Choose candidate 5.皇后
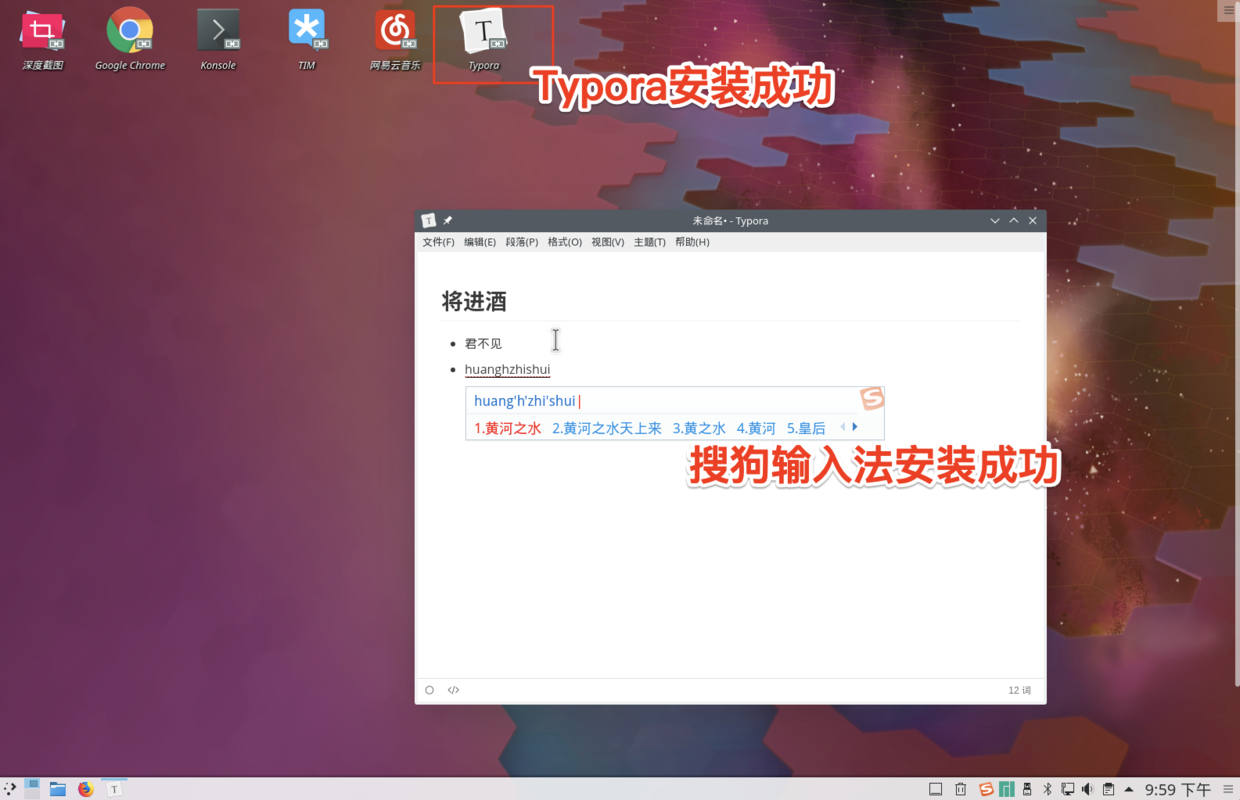Viewport: 1240px width, 800px height. (806, 428)
